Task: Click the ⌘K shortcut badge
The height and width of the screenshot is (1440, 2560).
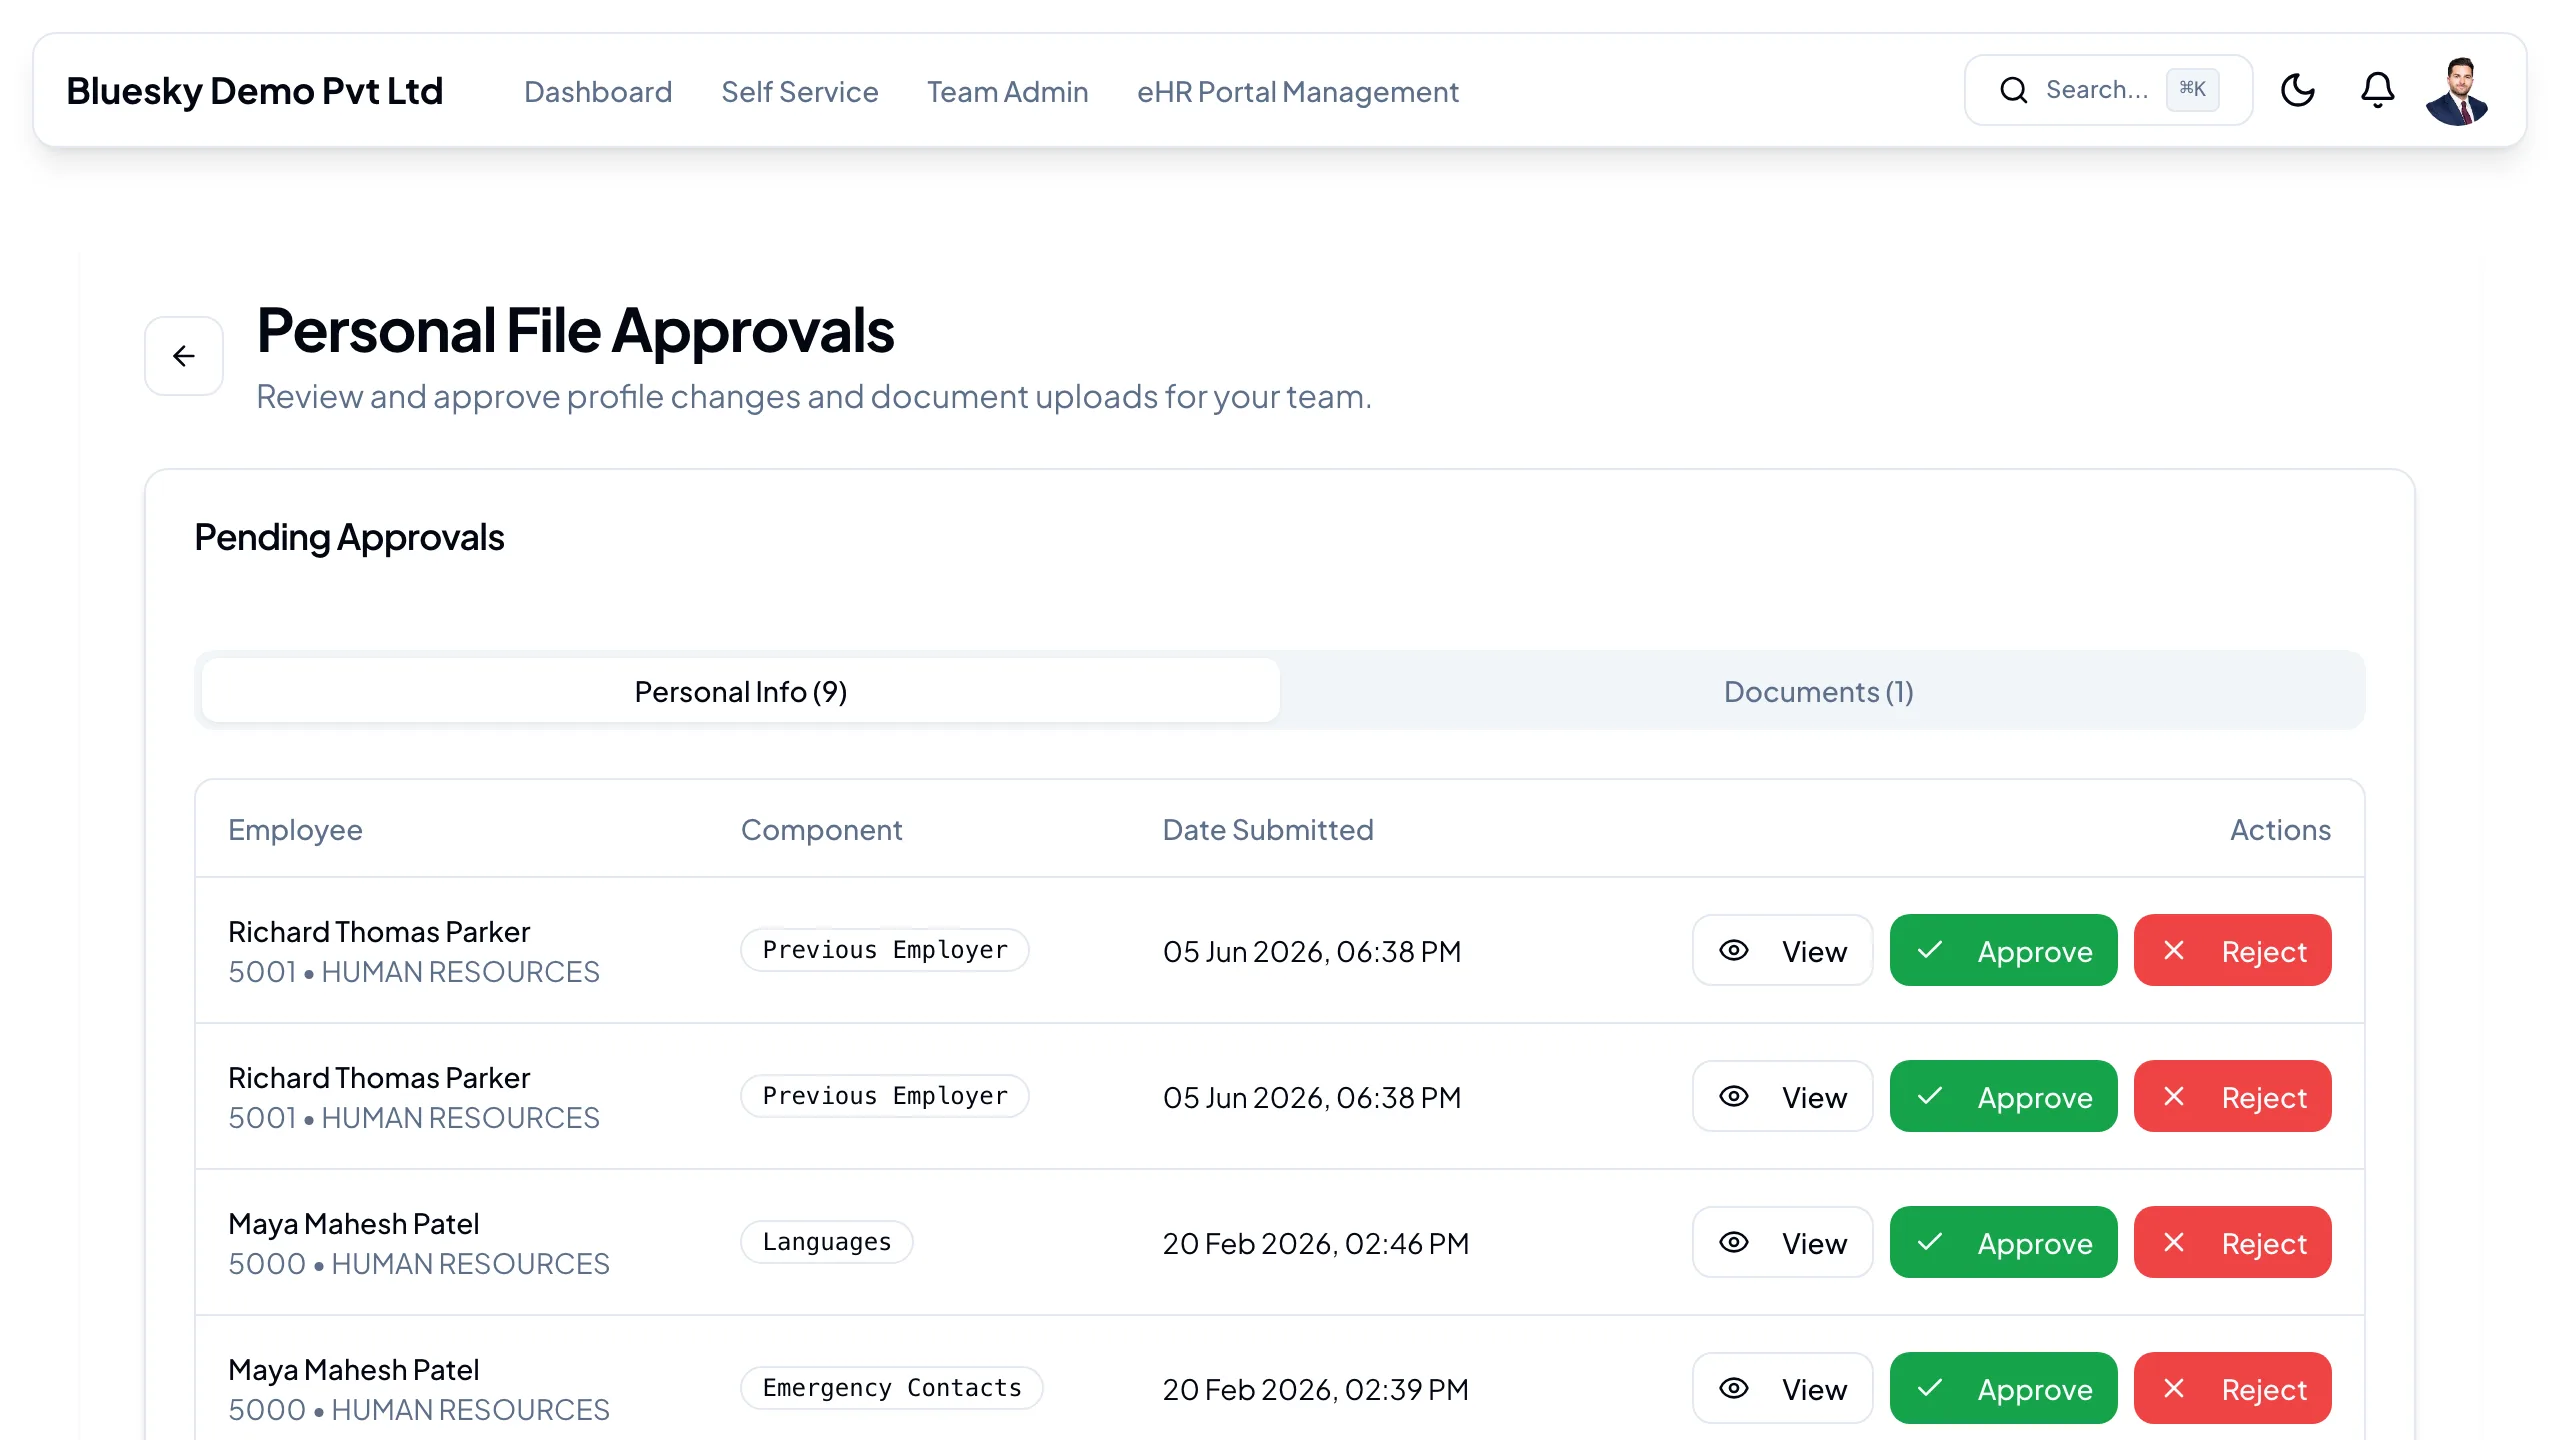Action: point(2192,89)
